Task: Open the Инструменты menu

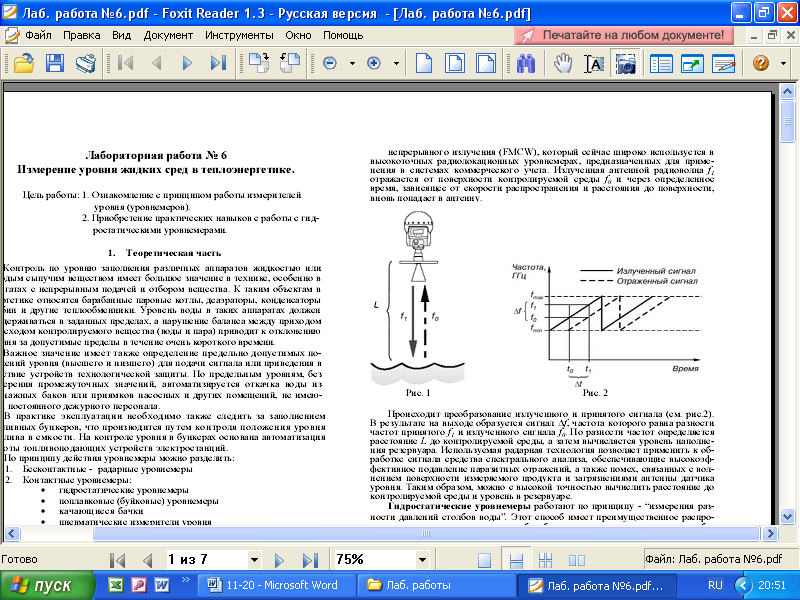Action: pyautogui.click(x=239, y=35)
